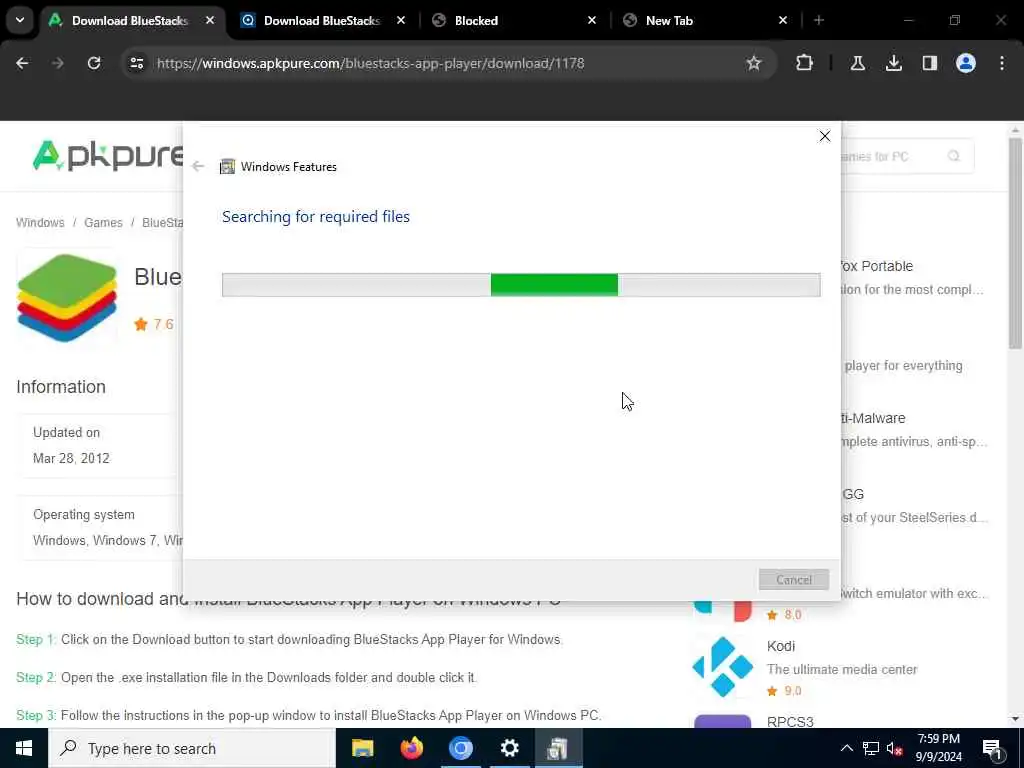Open a new browser tab with plus
The image size is (1024, 768).
818,20
